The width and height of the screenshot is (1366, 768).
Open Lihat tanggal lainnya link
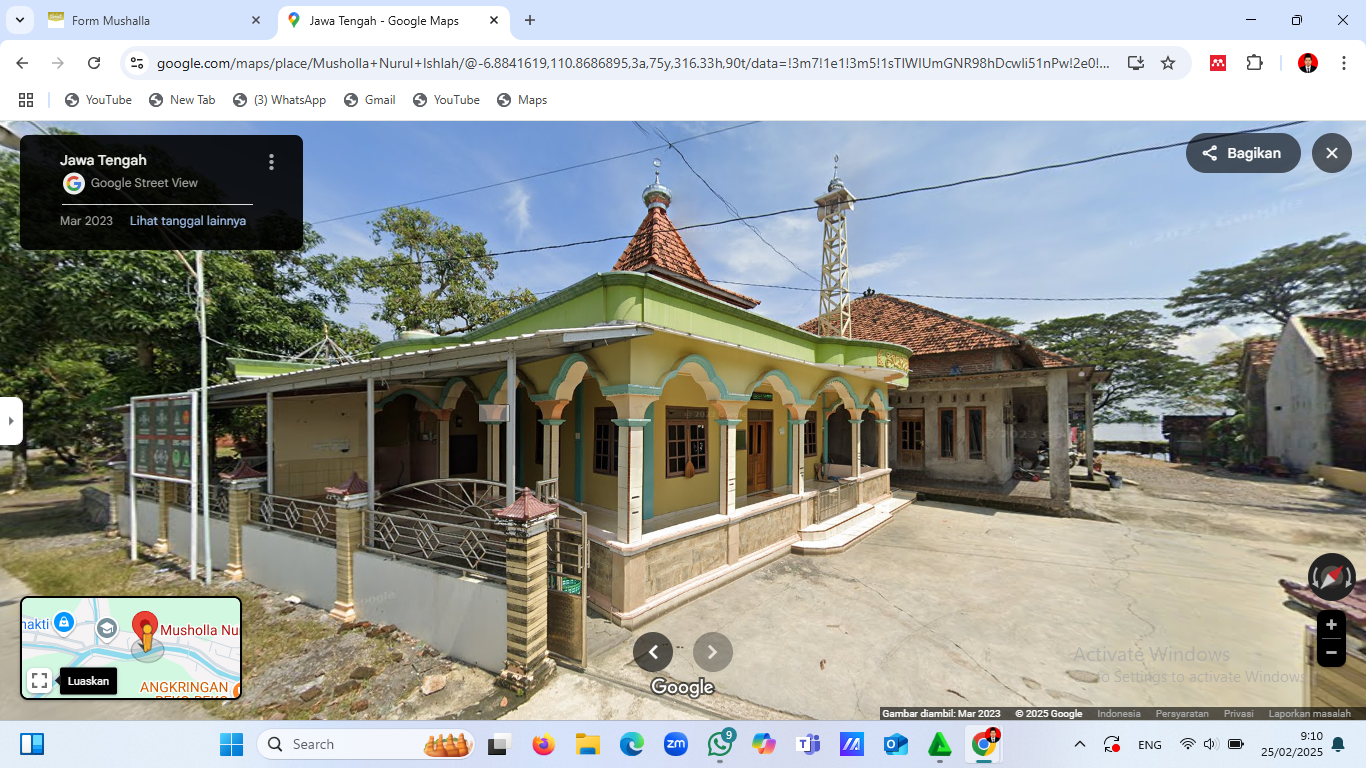[x=188, y=221]
